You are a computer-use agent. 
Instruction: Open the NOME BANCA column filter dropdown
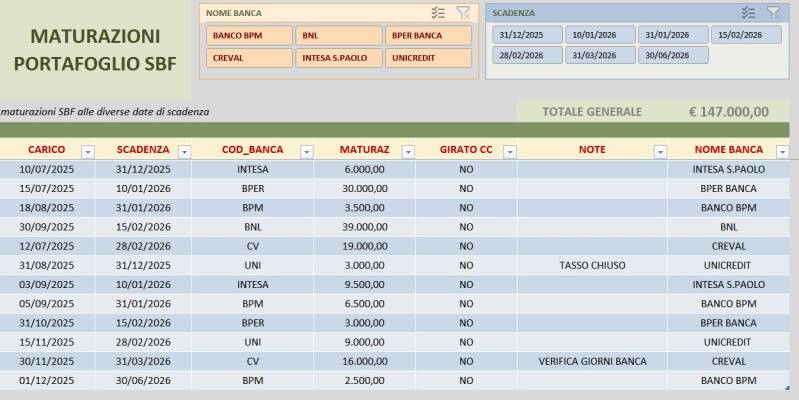pyautogui.click(x=782, y=151)
